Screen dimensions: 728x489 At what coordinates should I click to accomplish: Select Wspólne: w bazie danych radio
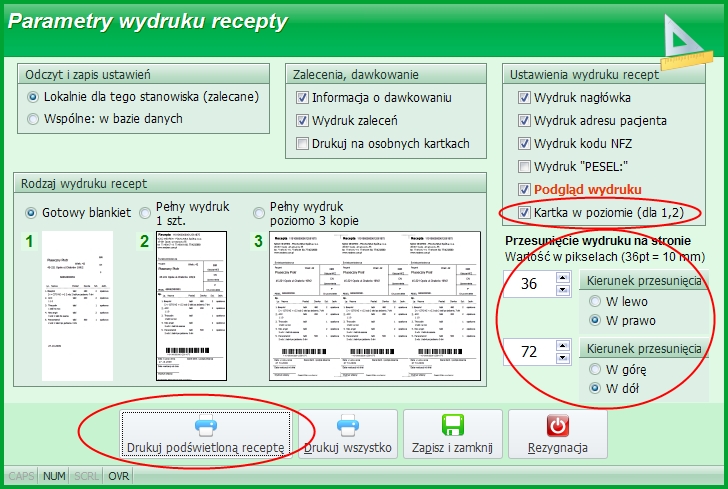pos(32,119)
